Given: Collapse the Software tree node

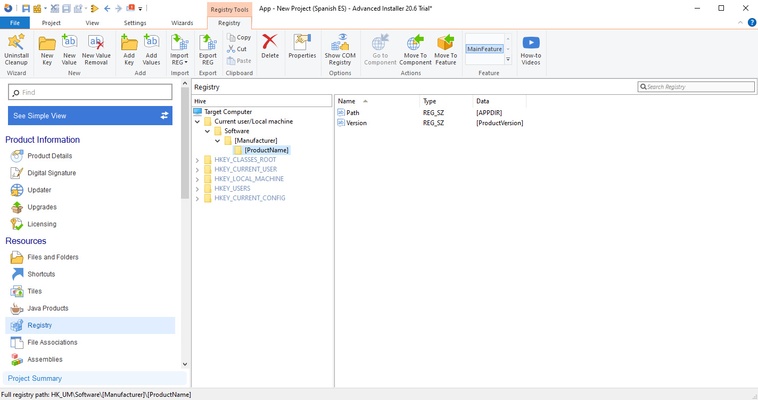Looking at the screenshot, I should click(207, 131).
